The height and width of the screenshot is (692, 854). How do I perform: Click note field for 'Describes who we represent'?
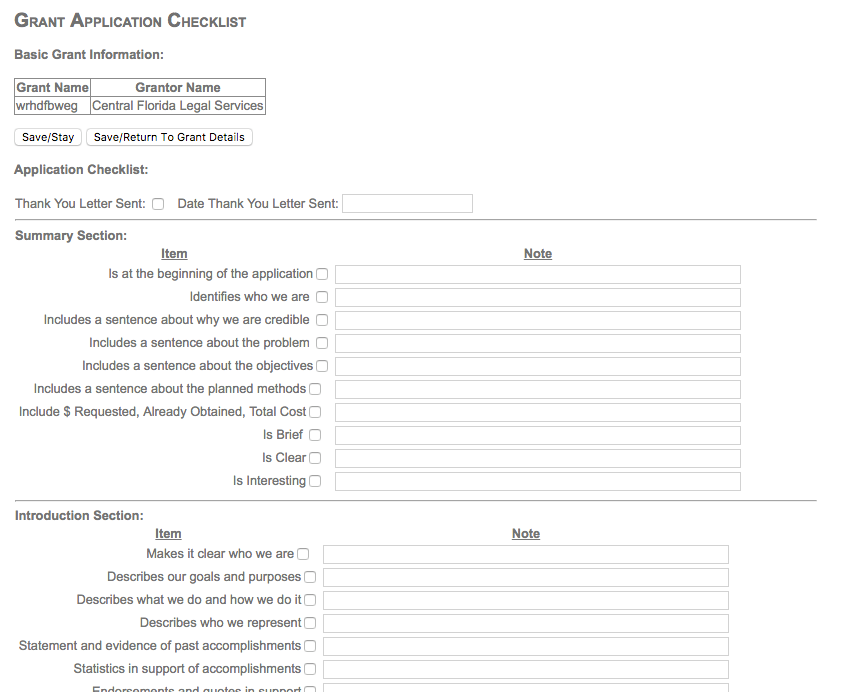pos(525,623)
